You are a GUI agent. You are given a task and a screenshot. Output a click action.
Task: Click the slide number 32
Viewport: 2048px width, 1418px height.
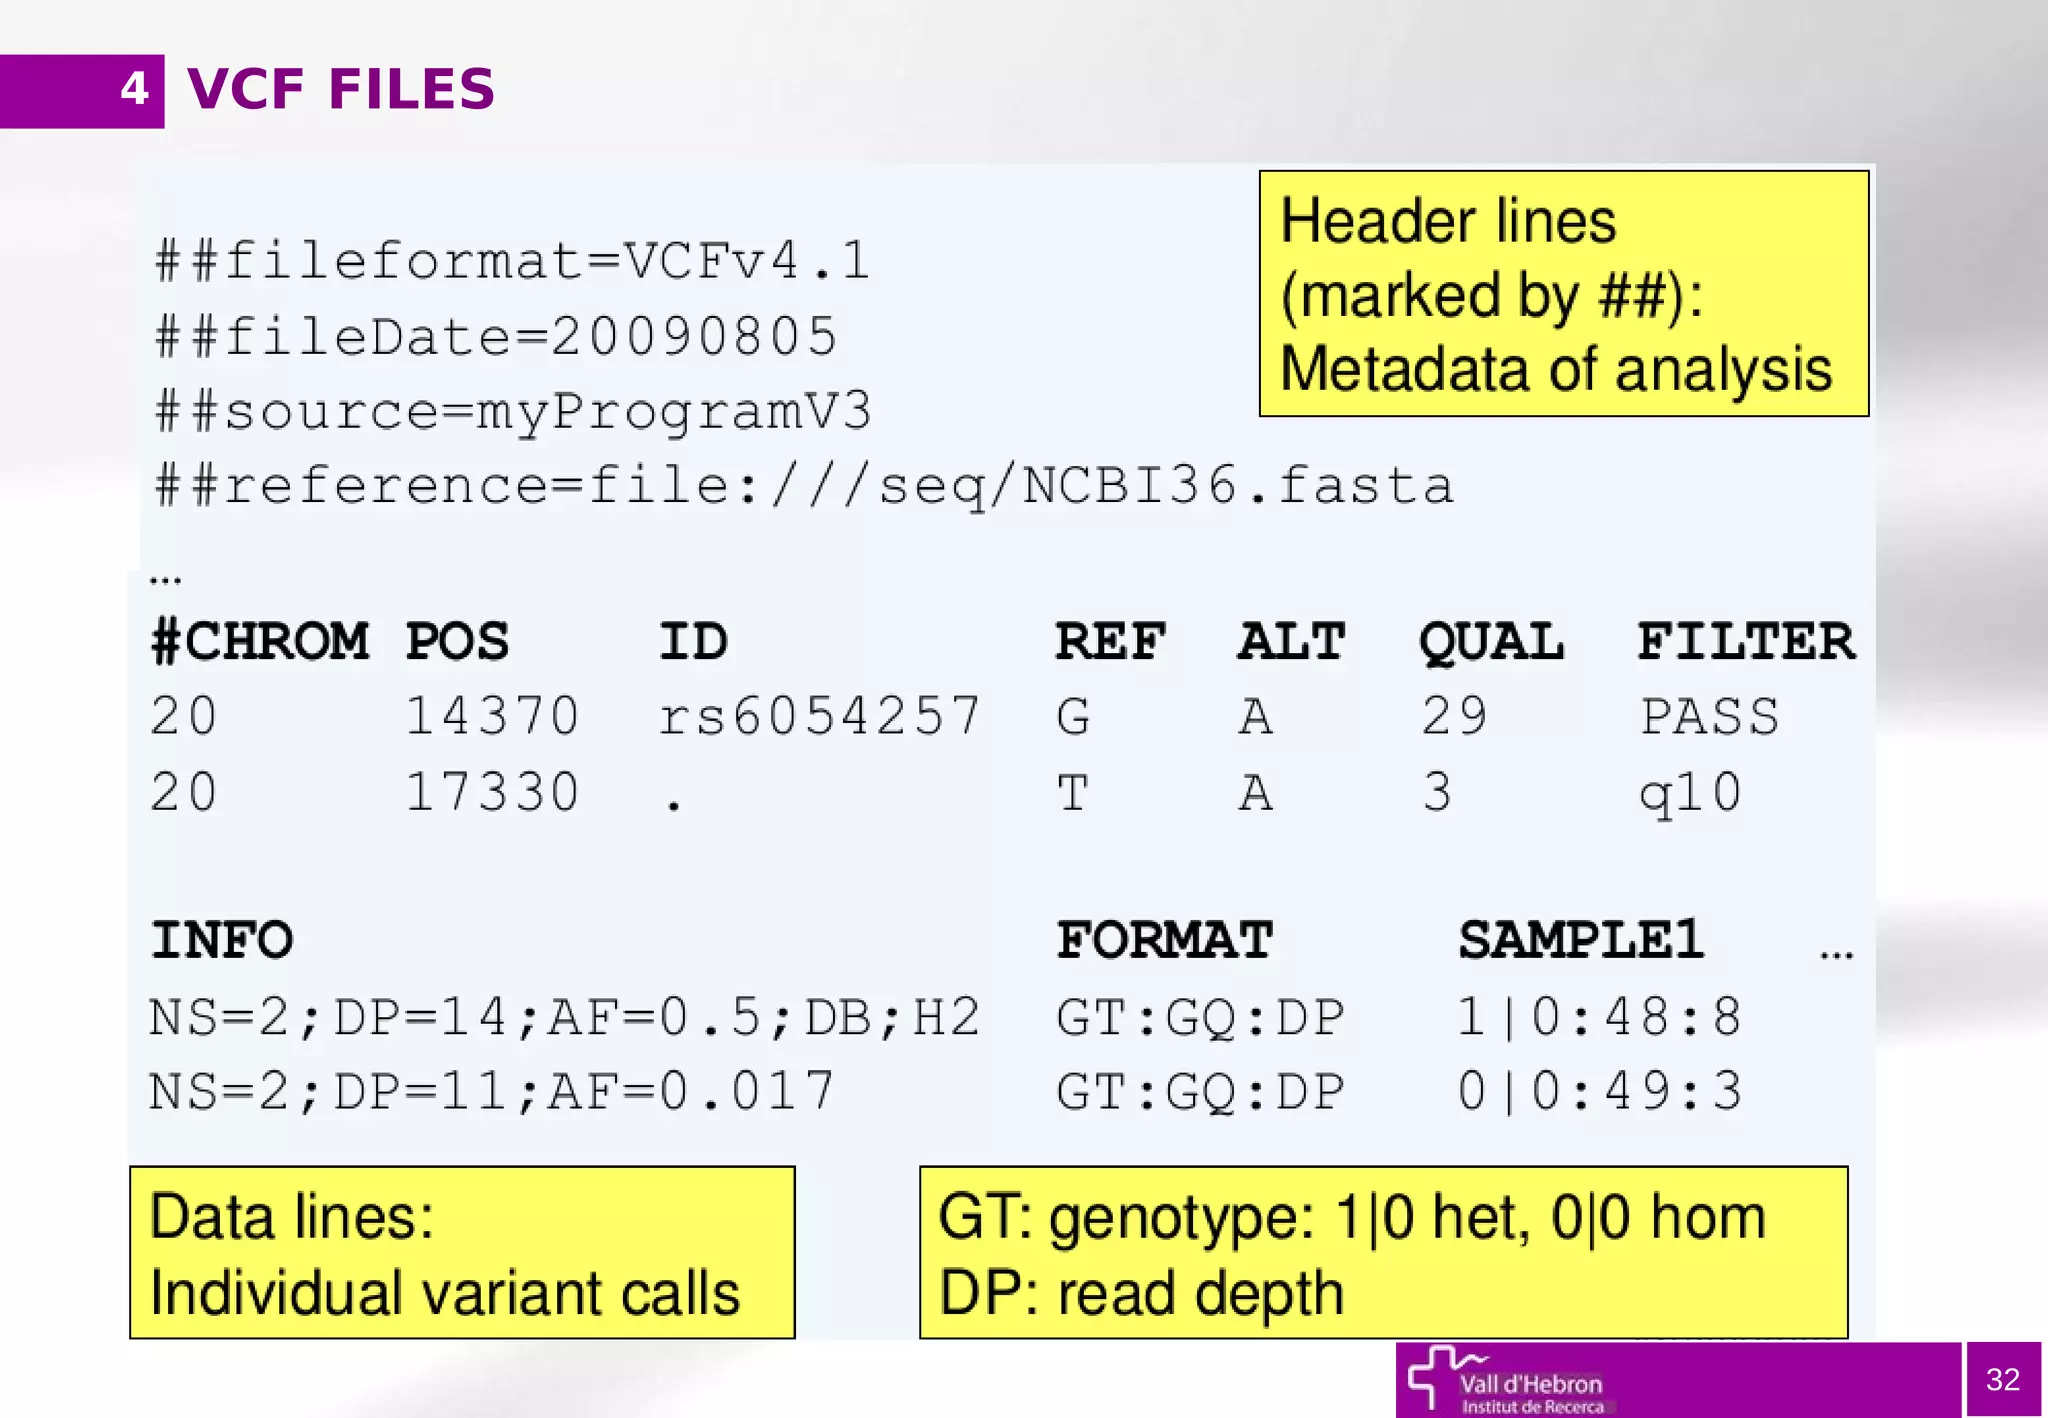2002,1379
